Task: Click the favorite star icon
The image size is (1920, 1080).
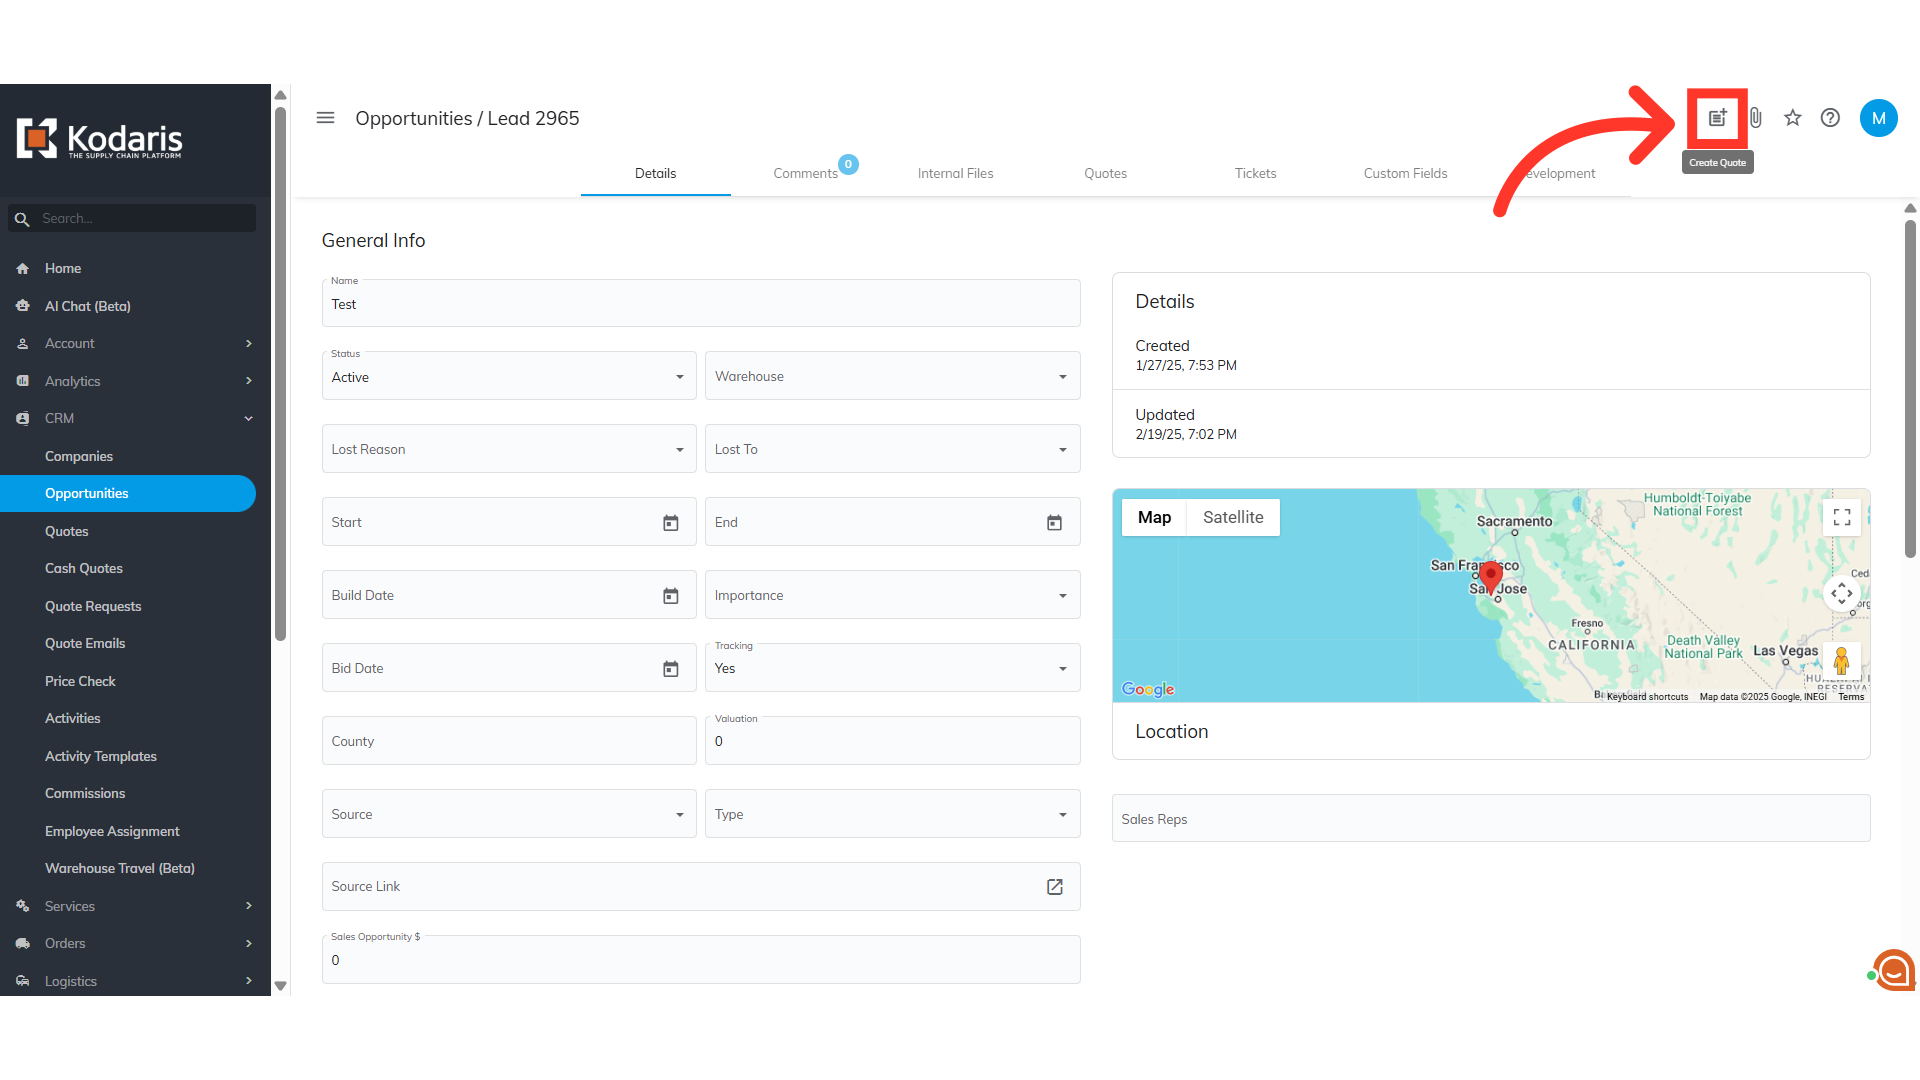Action: [1792, 118]
